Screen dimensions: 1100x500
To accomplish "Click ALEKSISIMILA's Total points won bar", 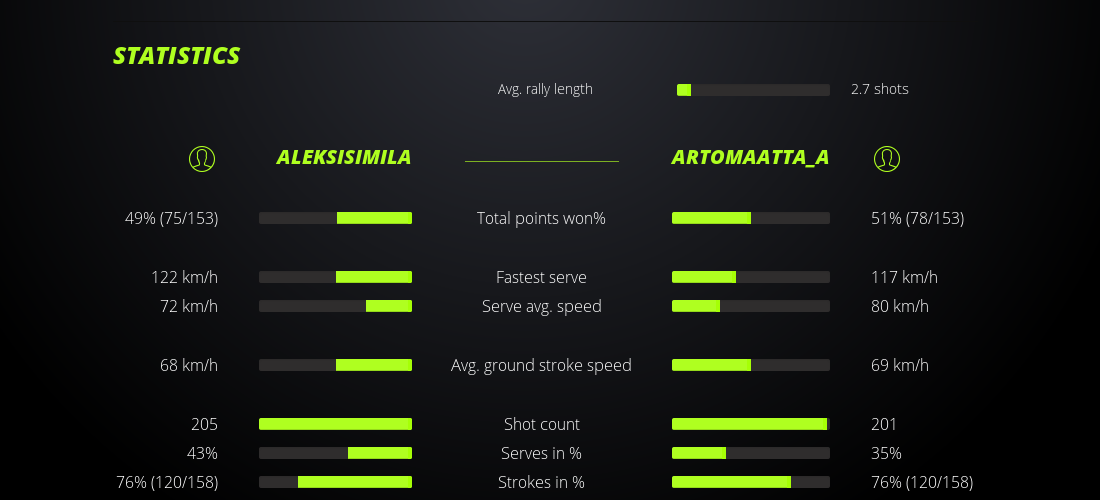I will [335, 218].
